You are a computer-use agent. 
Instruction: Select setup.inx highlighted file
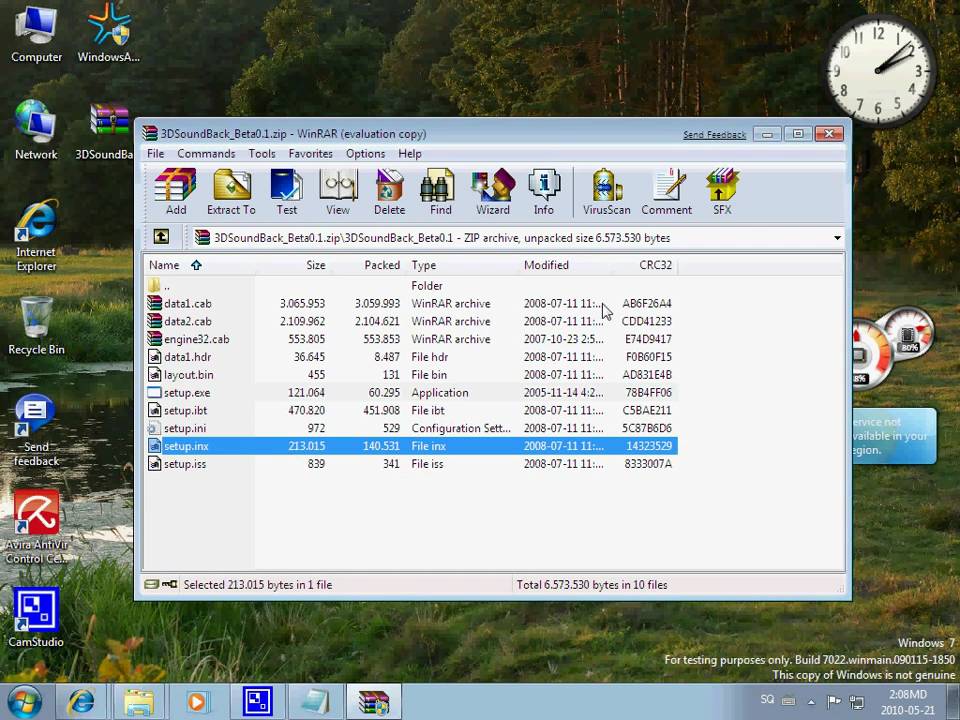pyautogui.click(x=411, y=446)
